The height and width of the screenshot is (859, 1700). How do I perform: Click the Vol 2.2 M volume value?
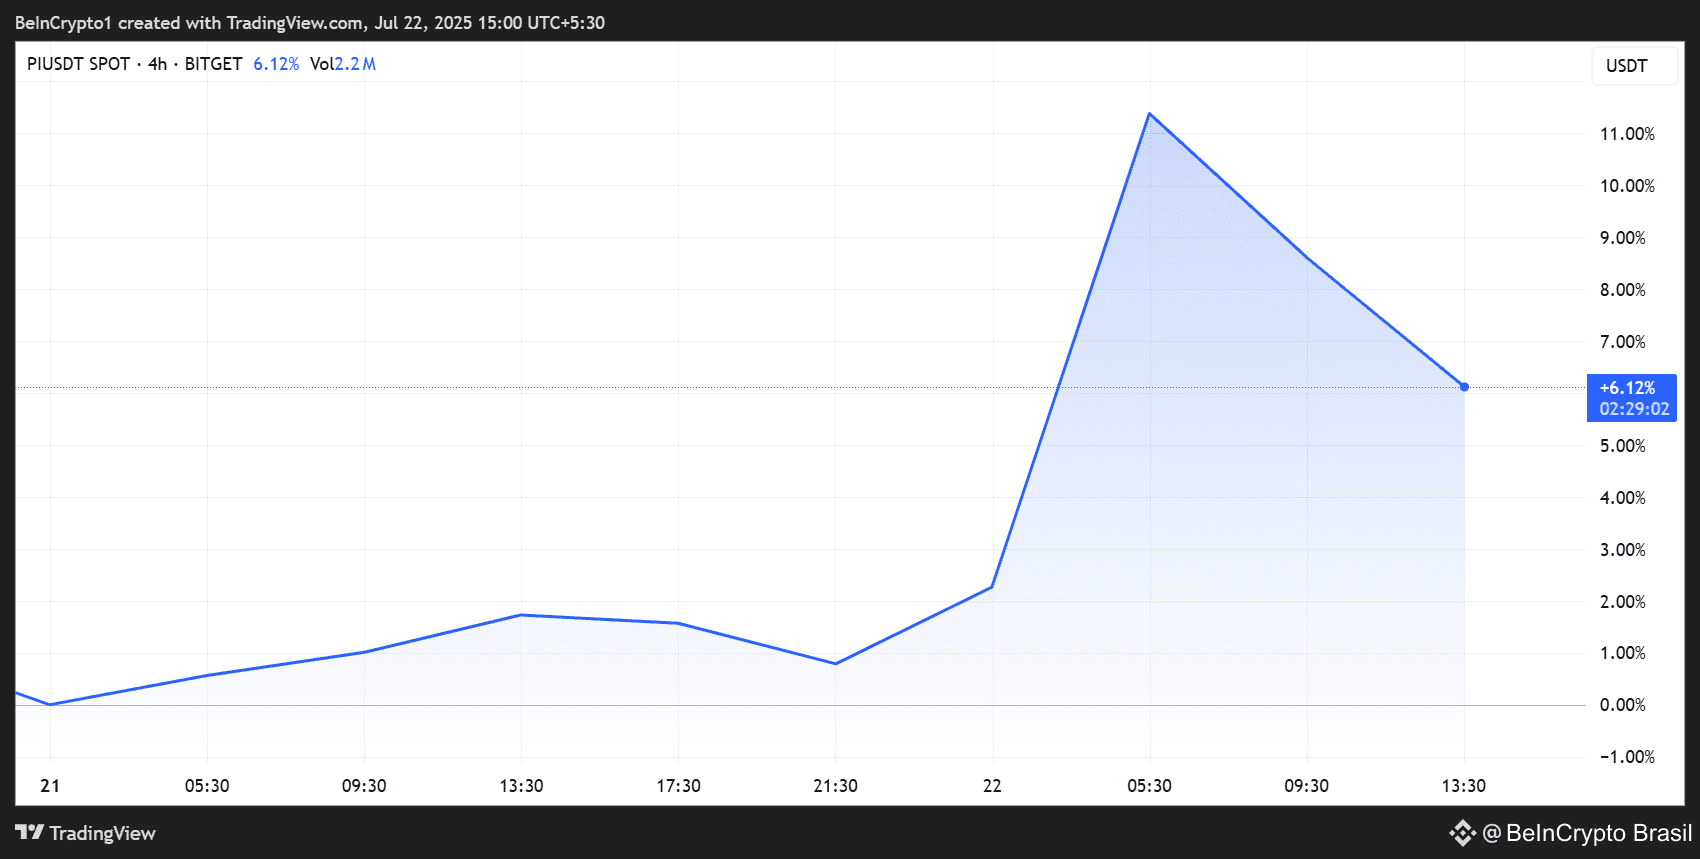point(343,64)
